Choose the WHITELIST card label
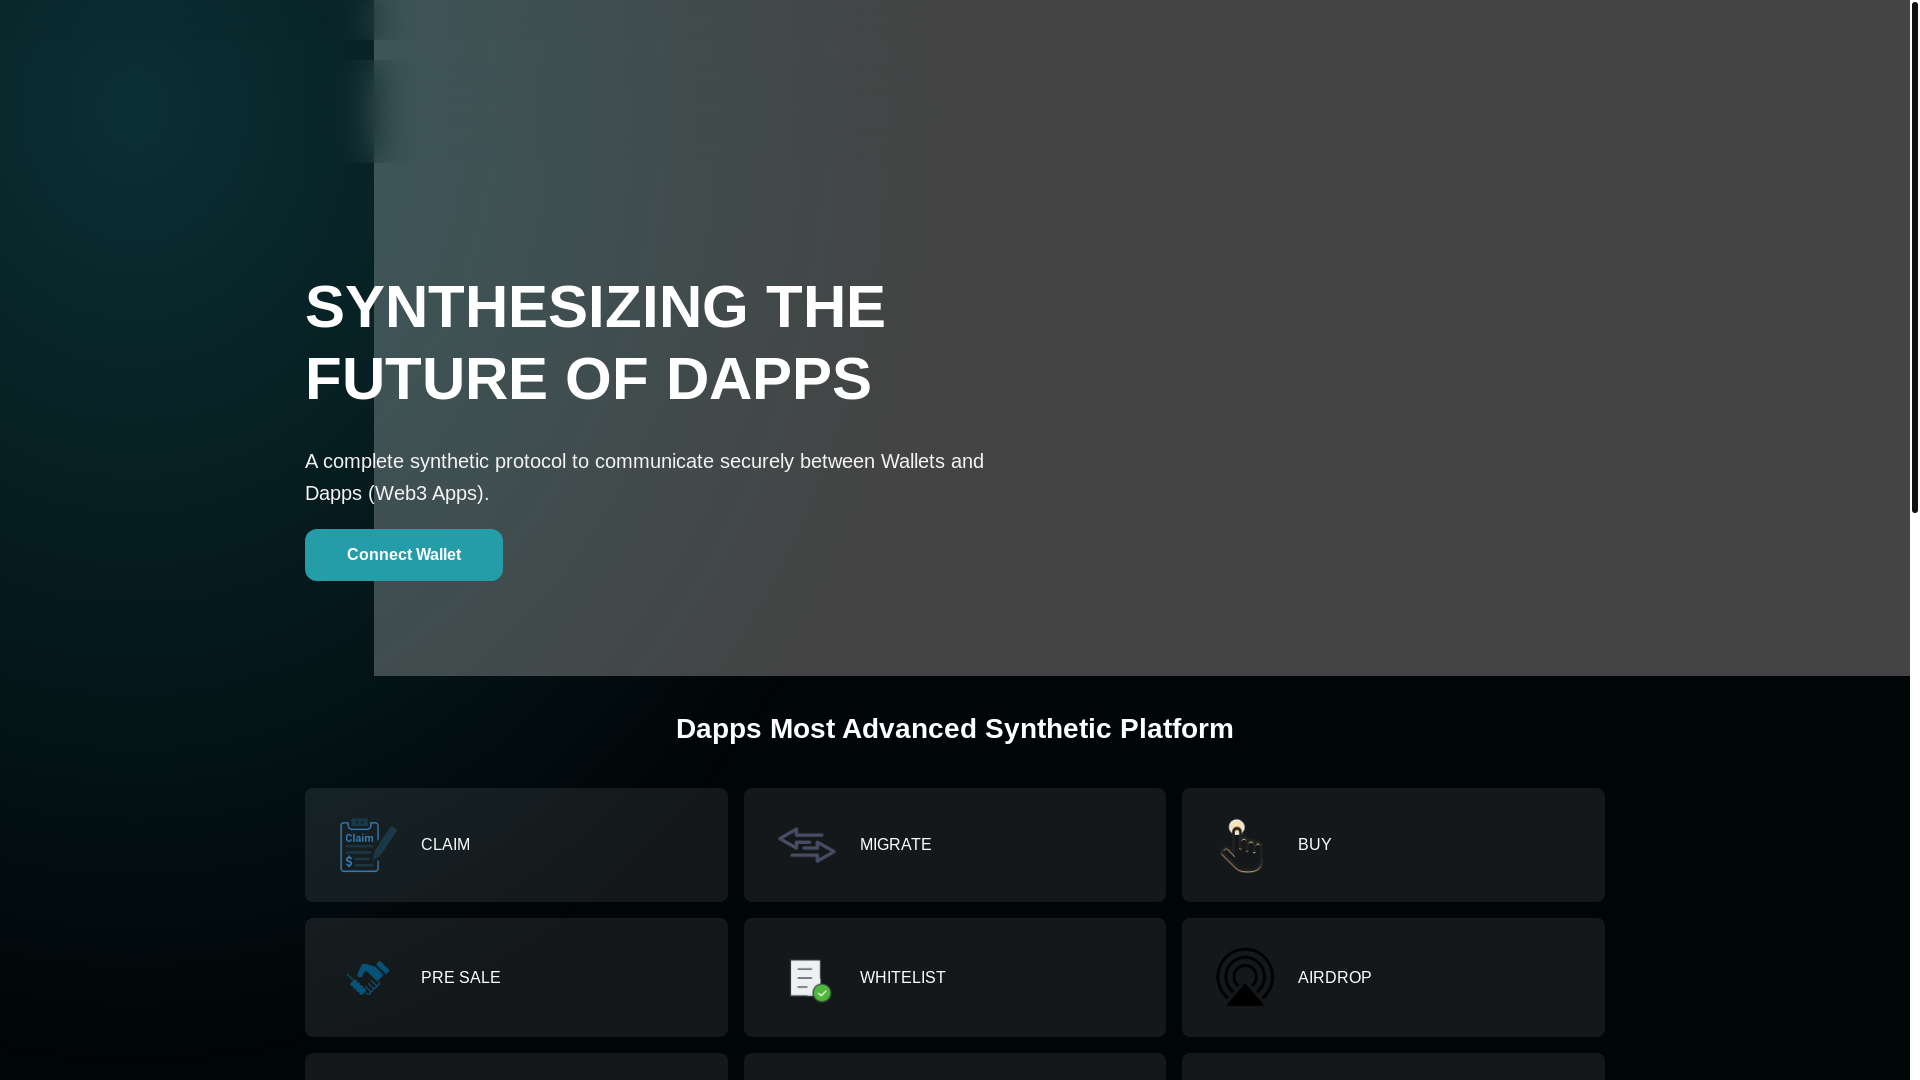The width and height of the screenshot is (1920, 1080). point(902,978)
